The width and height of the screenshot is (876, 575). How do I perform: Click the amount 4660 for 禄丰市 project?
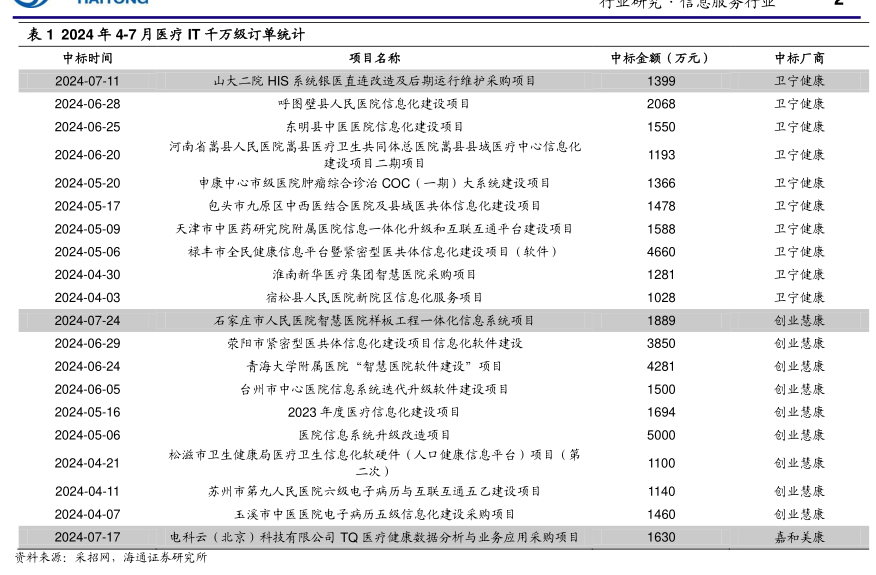(x=660, y=252)
